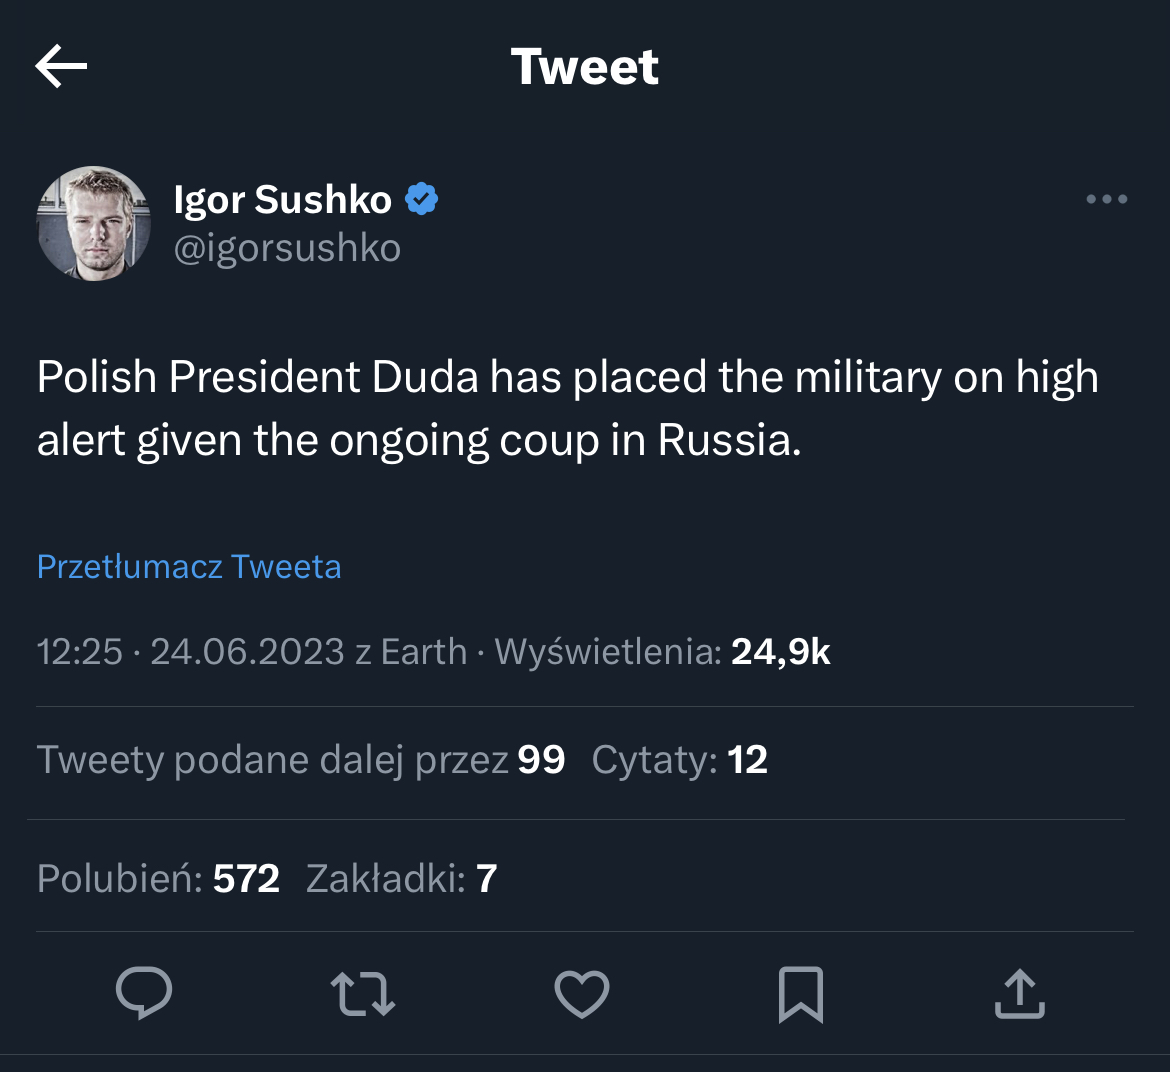Tap the reply speech bubble icon
Viewport: 1170px width, 1072px height.
(x=144, y=993)
